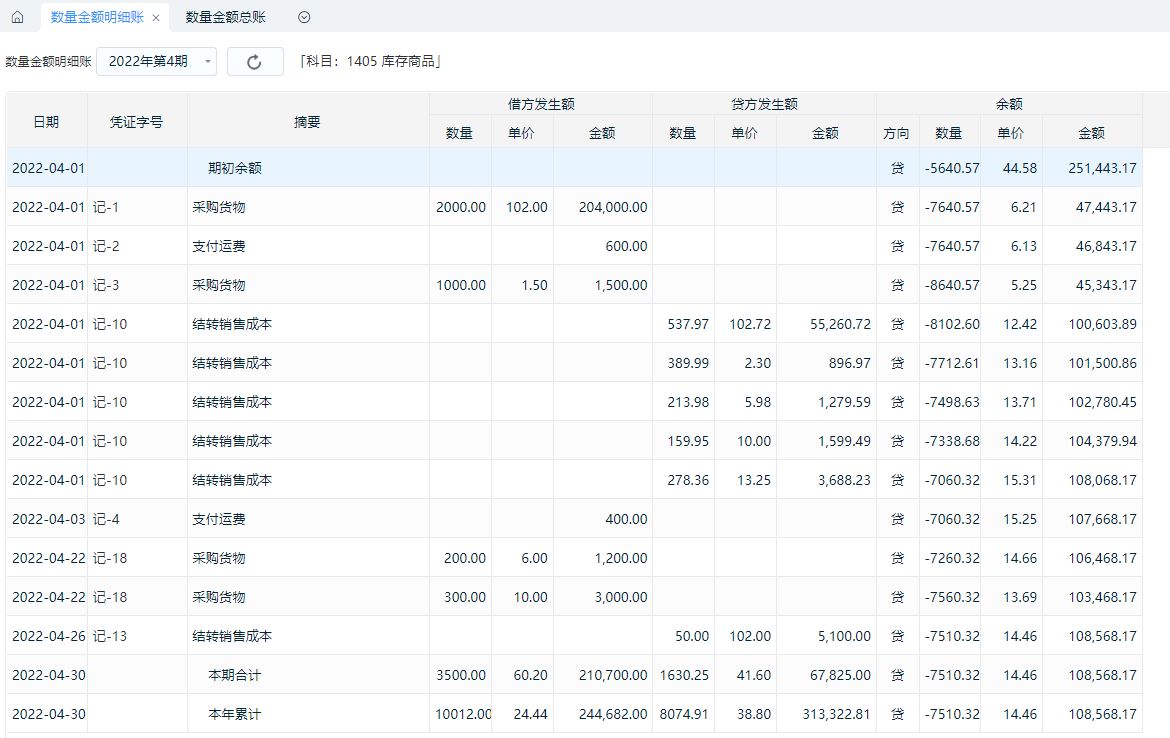
Task: Click the 余额 header group
Action: point(1009,104)
